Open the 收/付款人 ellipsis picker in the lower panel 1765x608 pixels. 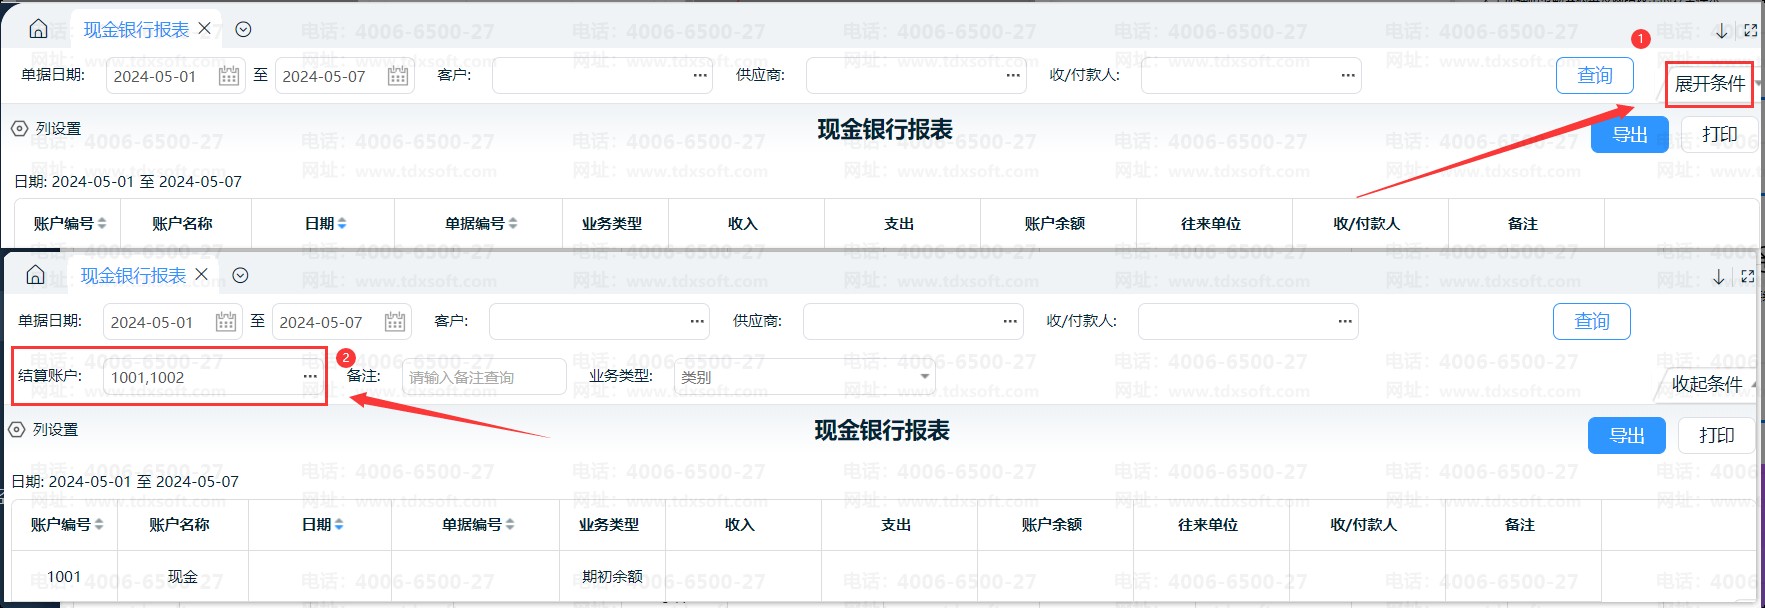(x=1345, y=322)
